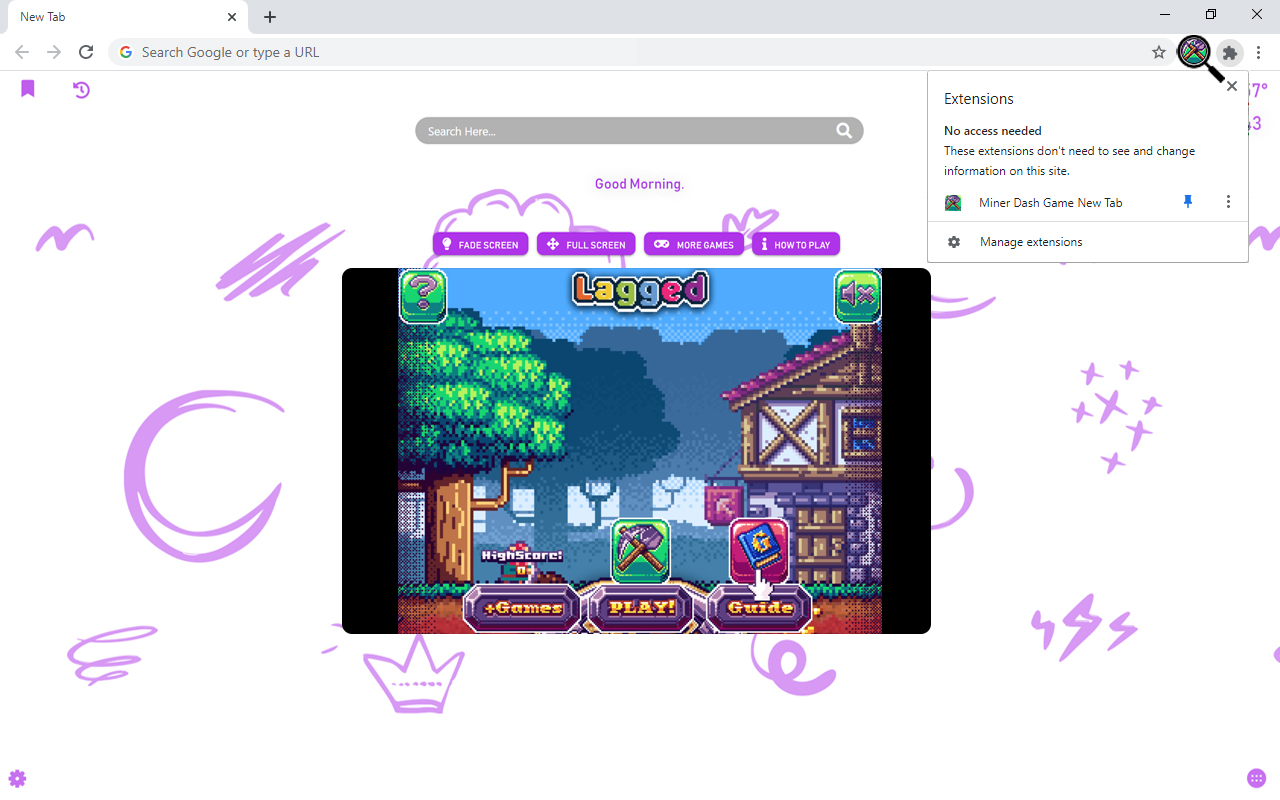Click the pickaxe and shovel game icon
Image resolution: width=1280 pixels, height=800 pixels.
click(640, 550)
